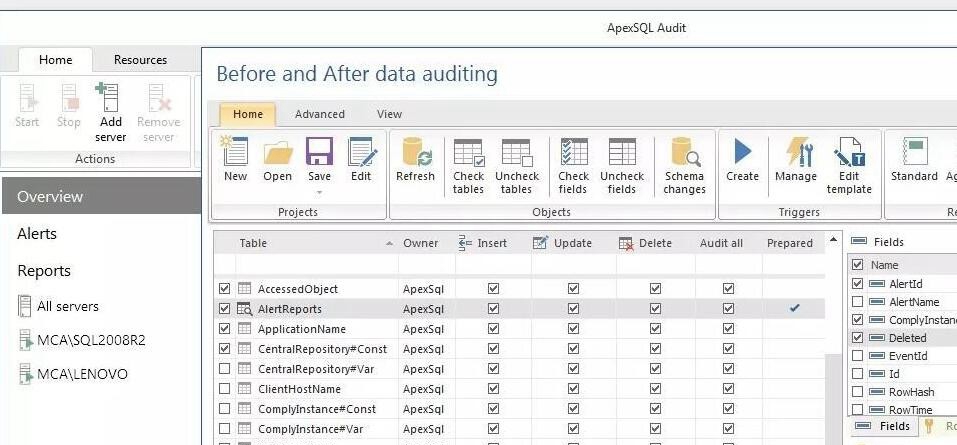Image resolution: width=957 pixels, height=445 pixels.
Task: Click the Table column sort arrow
Action: coord(389,244)
